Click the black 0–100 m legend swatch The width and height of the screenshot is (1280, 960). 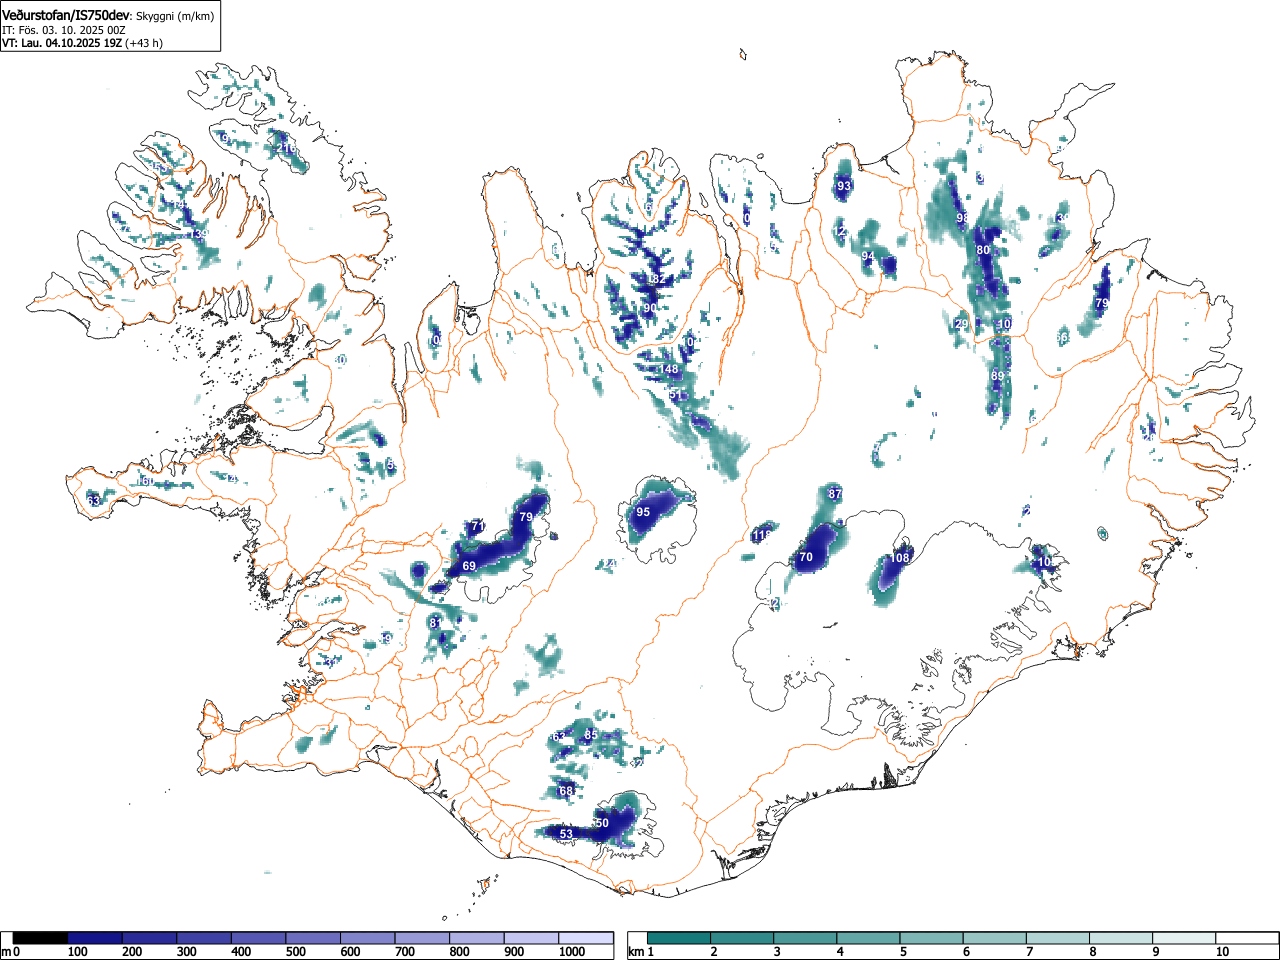pyautogui.click(x=40, y=938)
